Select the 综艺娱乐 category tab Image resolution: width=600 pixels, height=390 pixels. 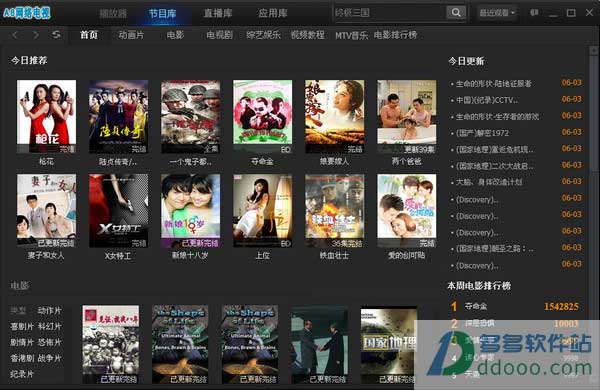263,35
